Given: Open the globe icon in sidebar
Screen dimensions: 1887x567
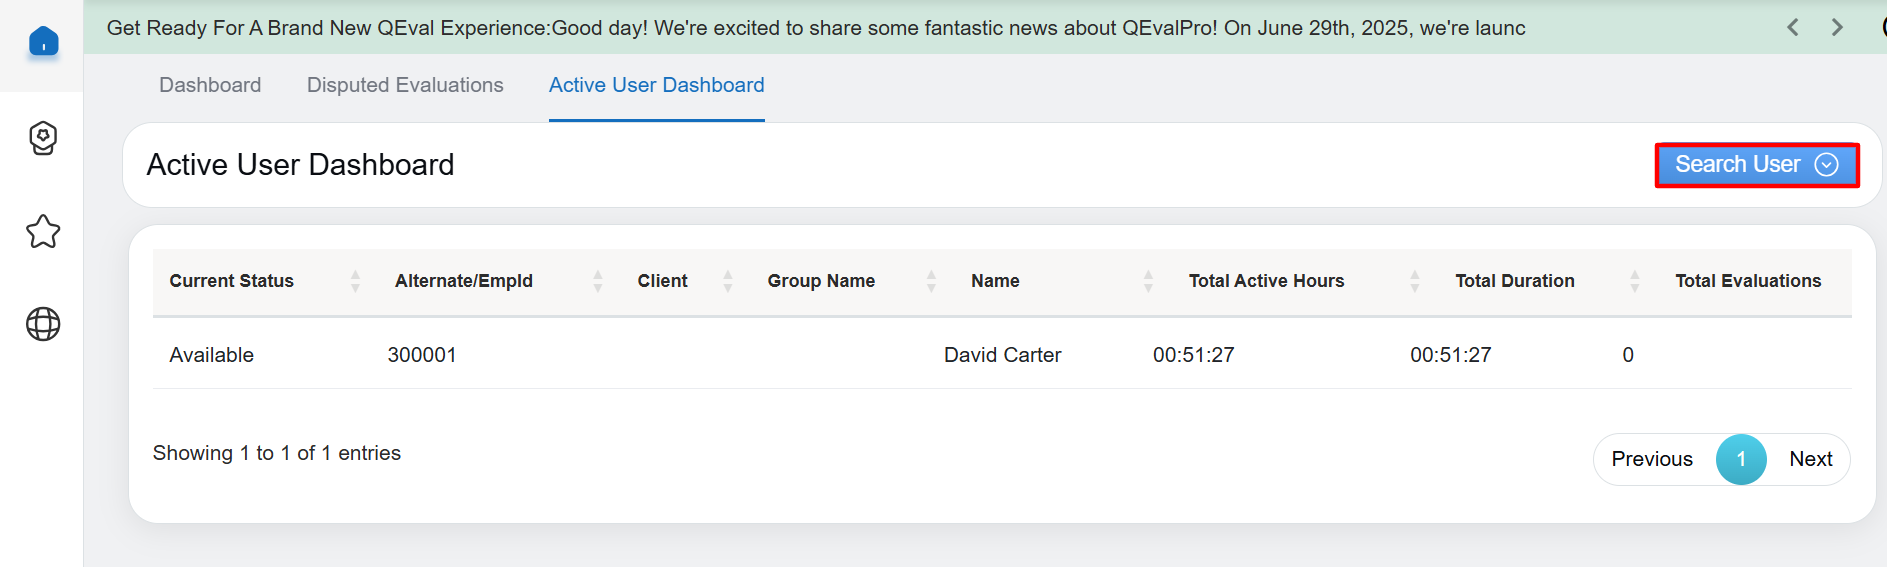Looking at the screenshot, I should [x=43, y=324].
